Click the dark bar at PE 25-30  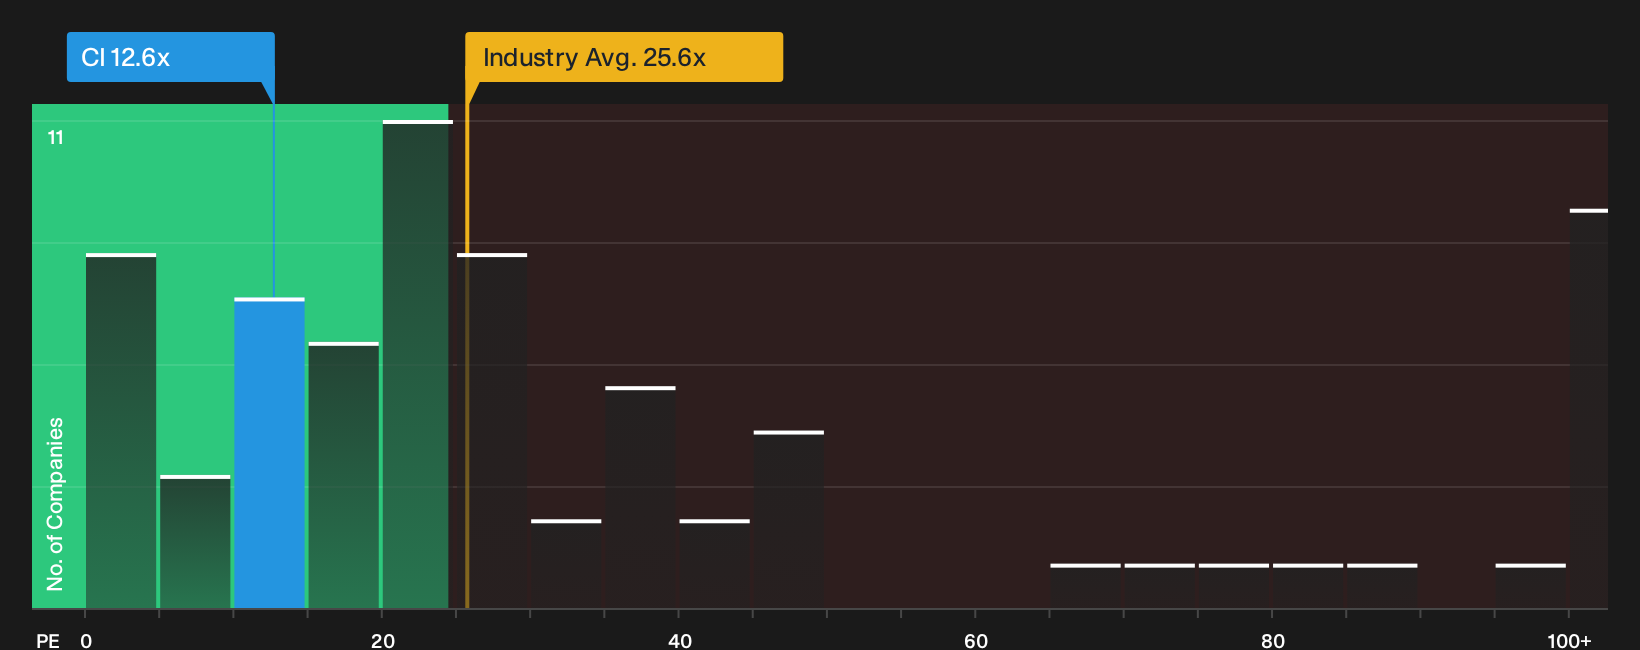[492, 431]
